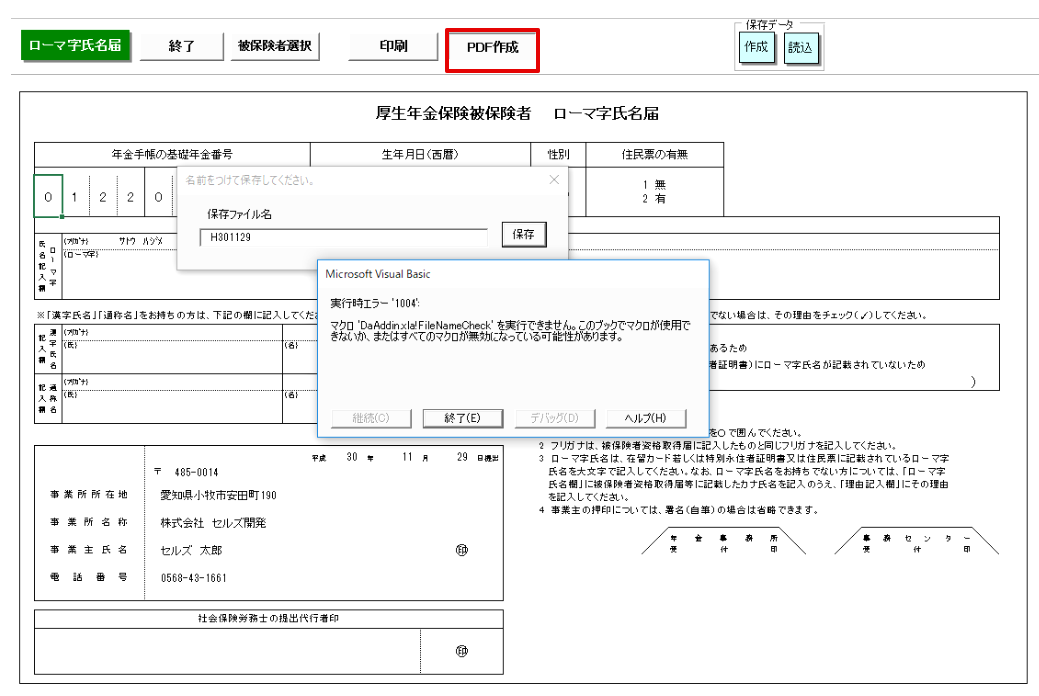Click the address 愛知県小牧市安田町190
This screenshot has width=1039, height=696.
coord(218,496)
